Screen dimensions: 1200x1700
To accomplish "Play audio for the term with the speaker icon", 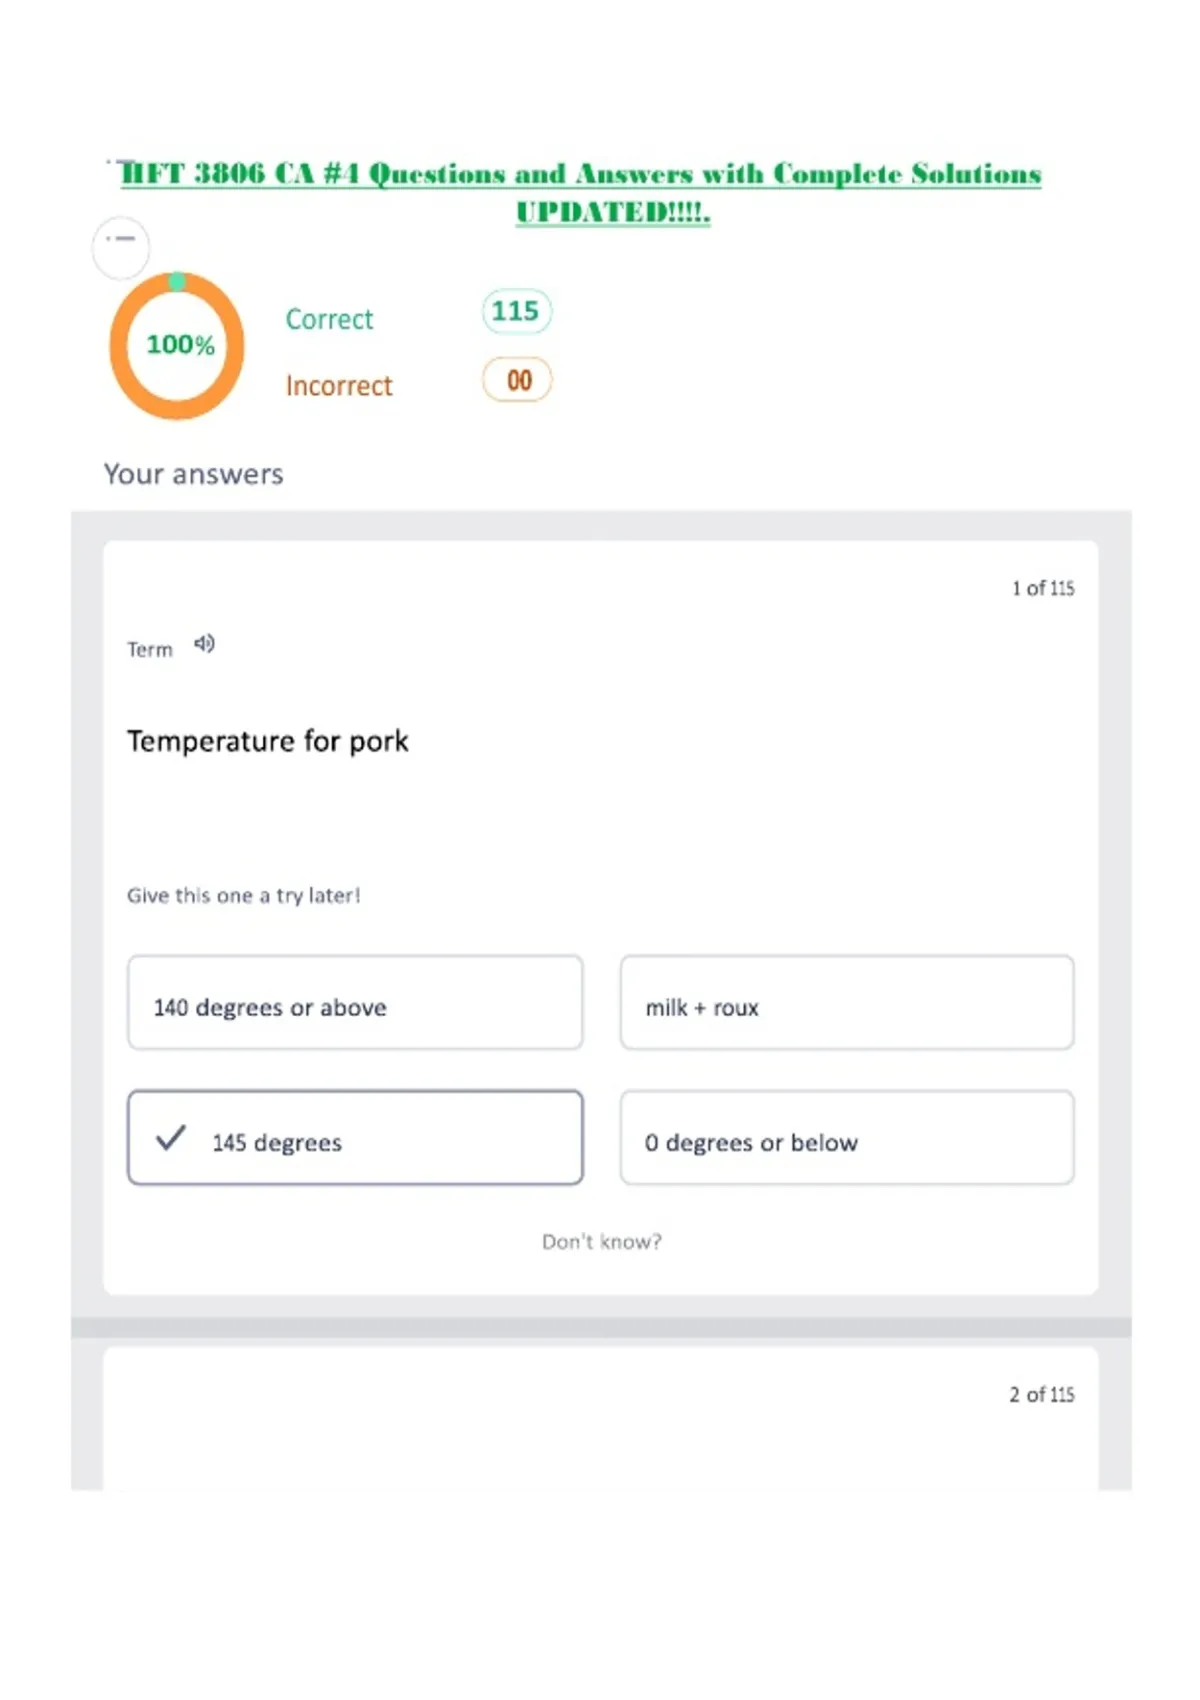I will click(x=204, y=644).
